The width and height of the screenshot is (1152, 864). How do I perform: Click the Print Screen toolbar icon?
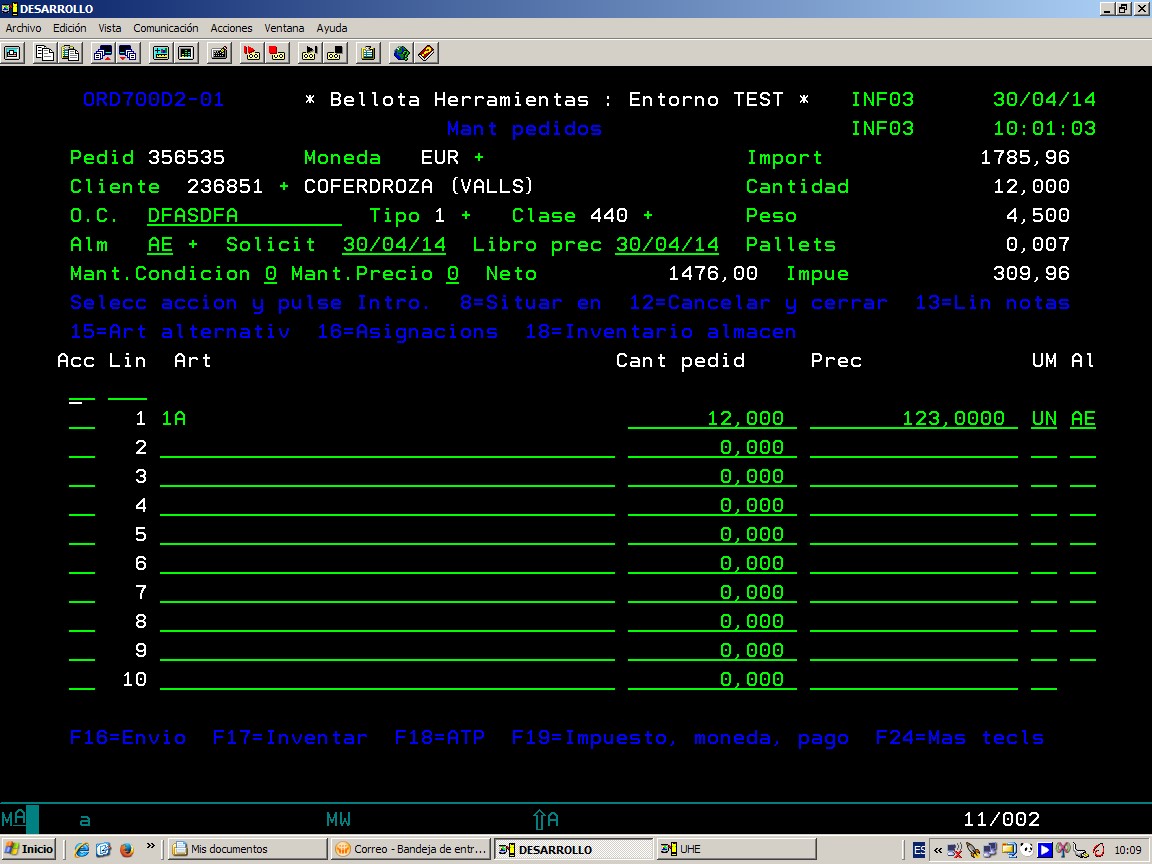click(x=14, y=53)
